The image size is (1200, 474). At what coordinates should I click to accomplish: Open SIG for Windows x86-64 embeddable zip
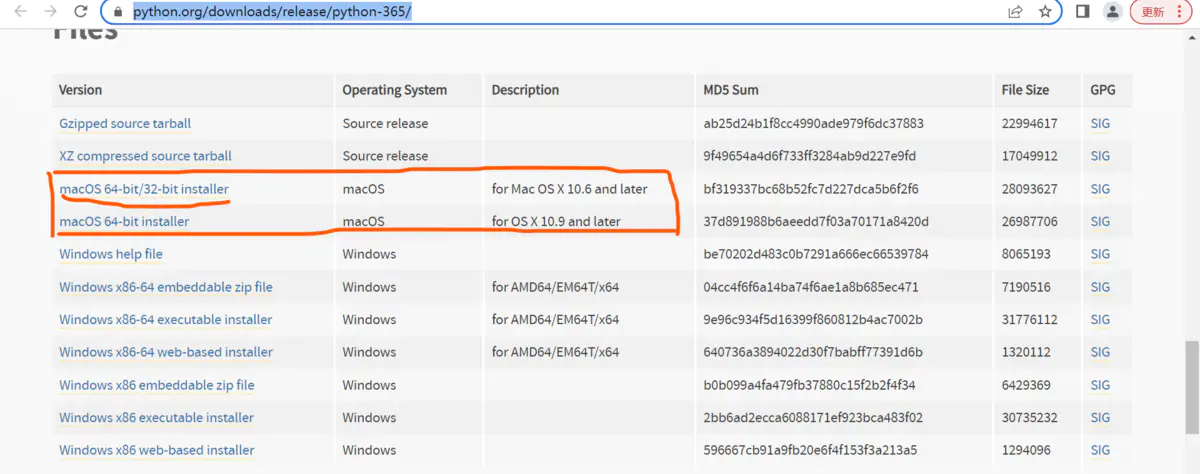click(1100, 287)
